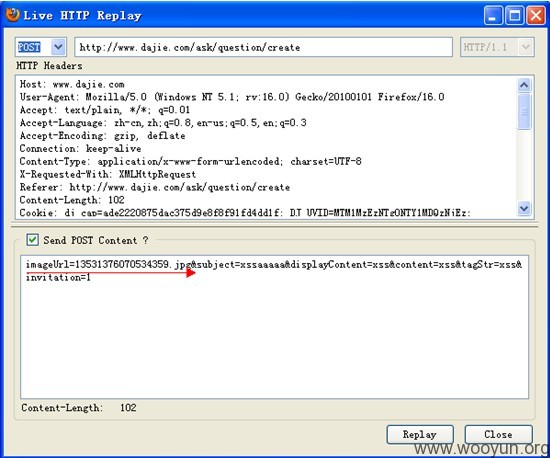The height and width of the screenshot is (458, 550).
Task: Click the 'Host: www.dajie.com' header line
Action: tap(72, 84)
